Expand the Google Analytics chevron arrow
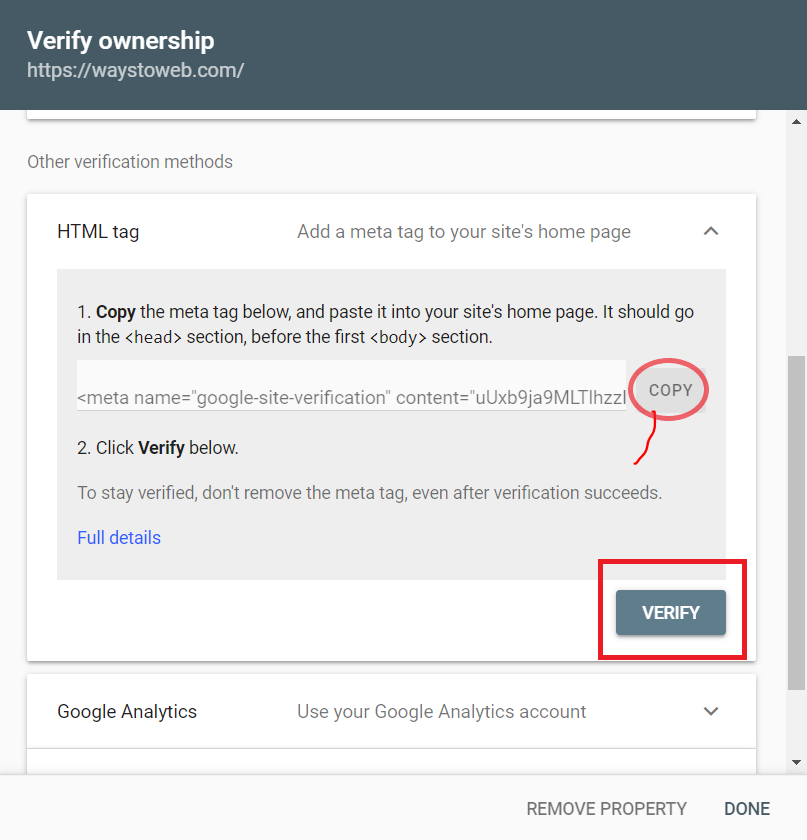The image size is (807, 840). click(711, 711)
